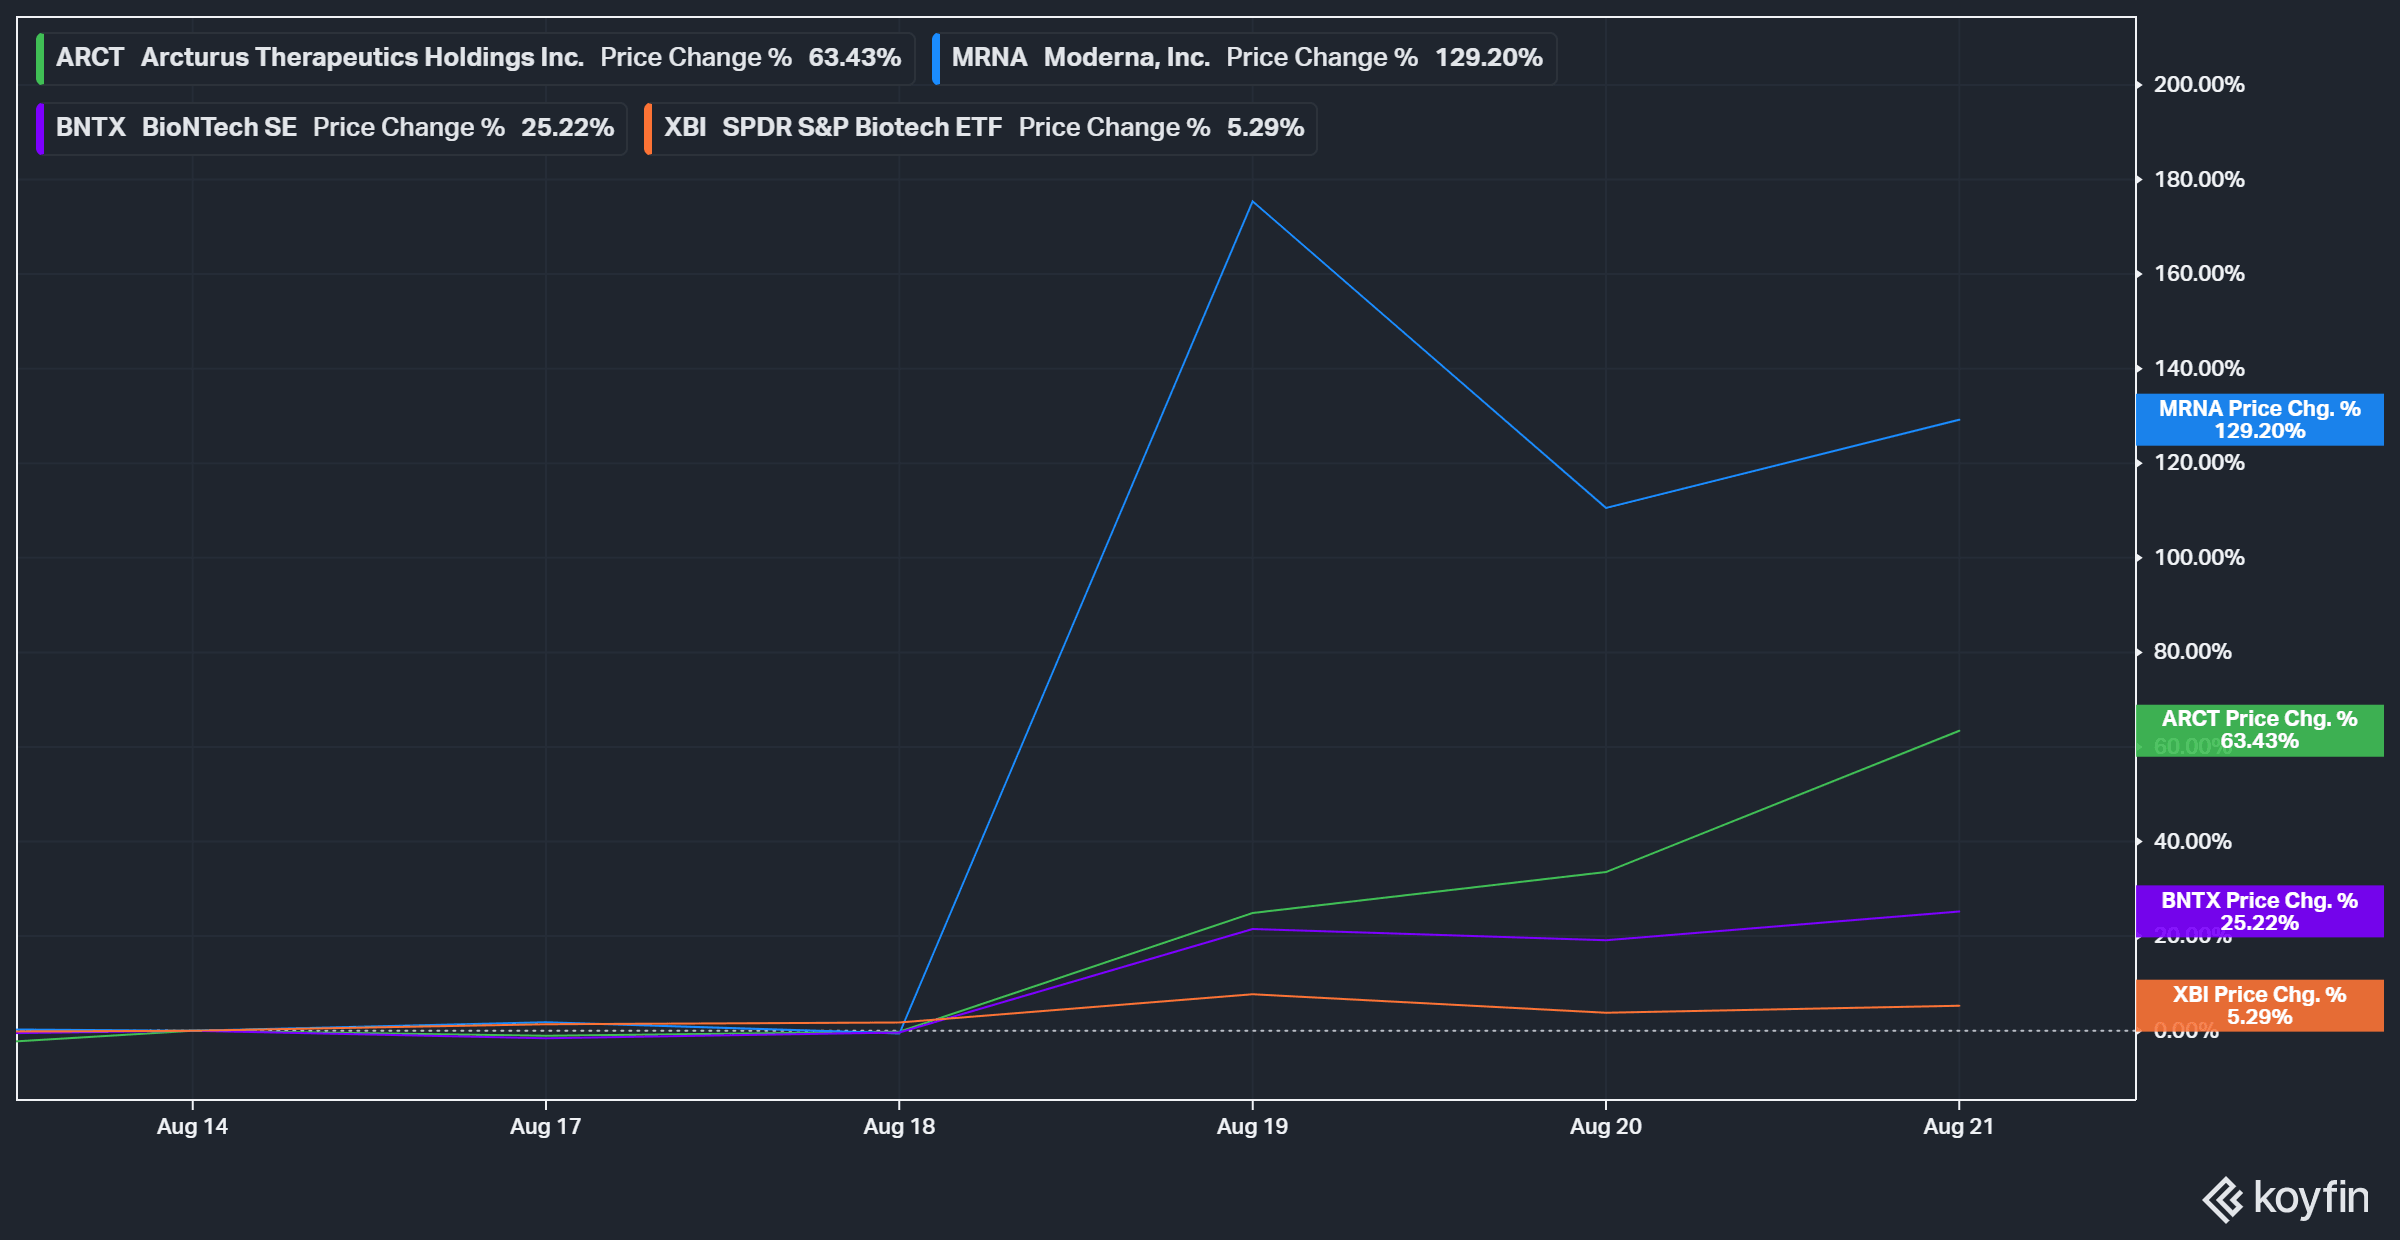The width and height of the screenshot is (2400, 1240).
Task: Click the purple BNTX line point at Aug 19
Action: pyautogui.click(x=1252, y=929)
